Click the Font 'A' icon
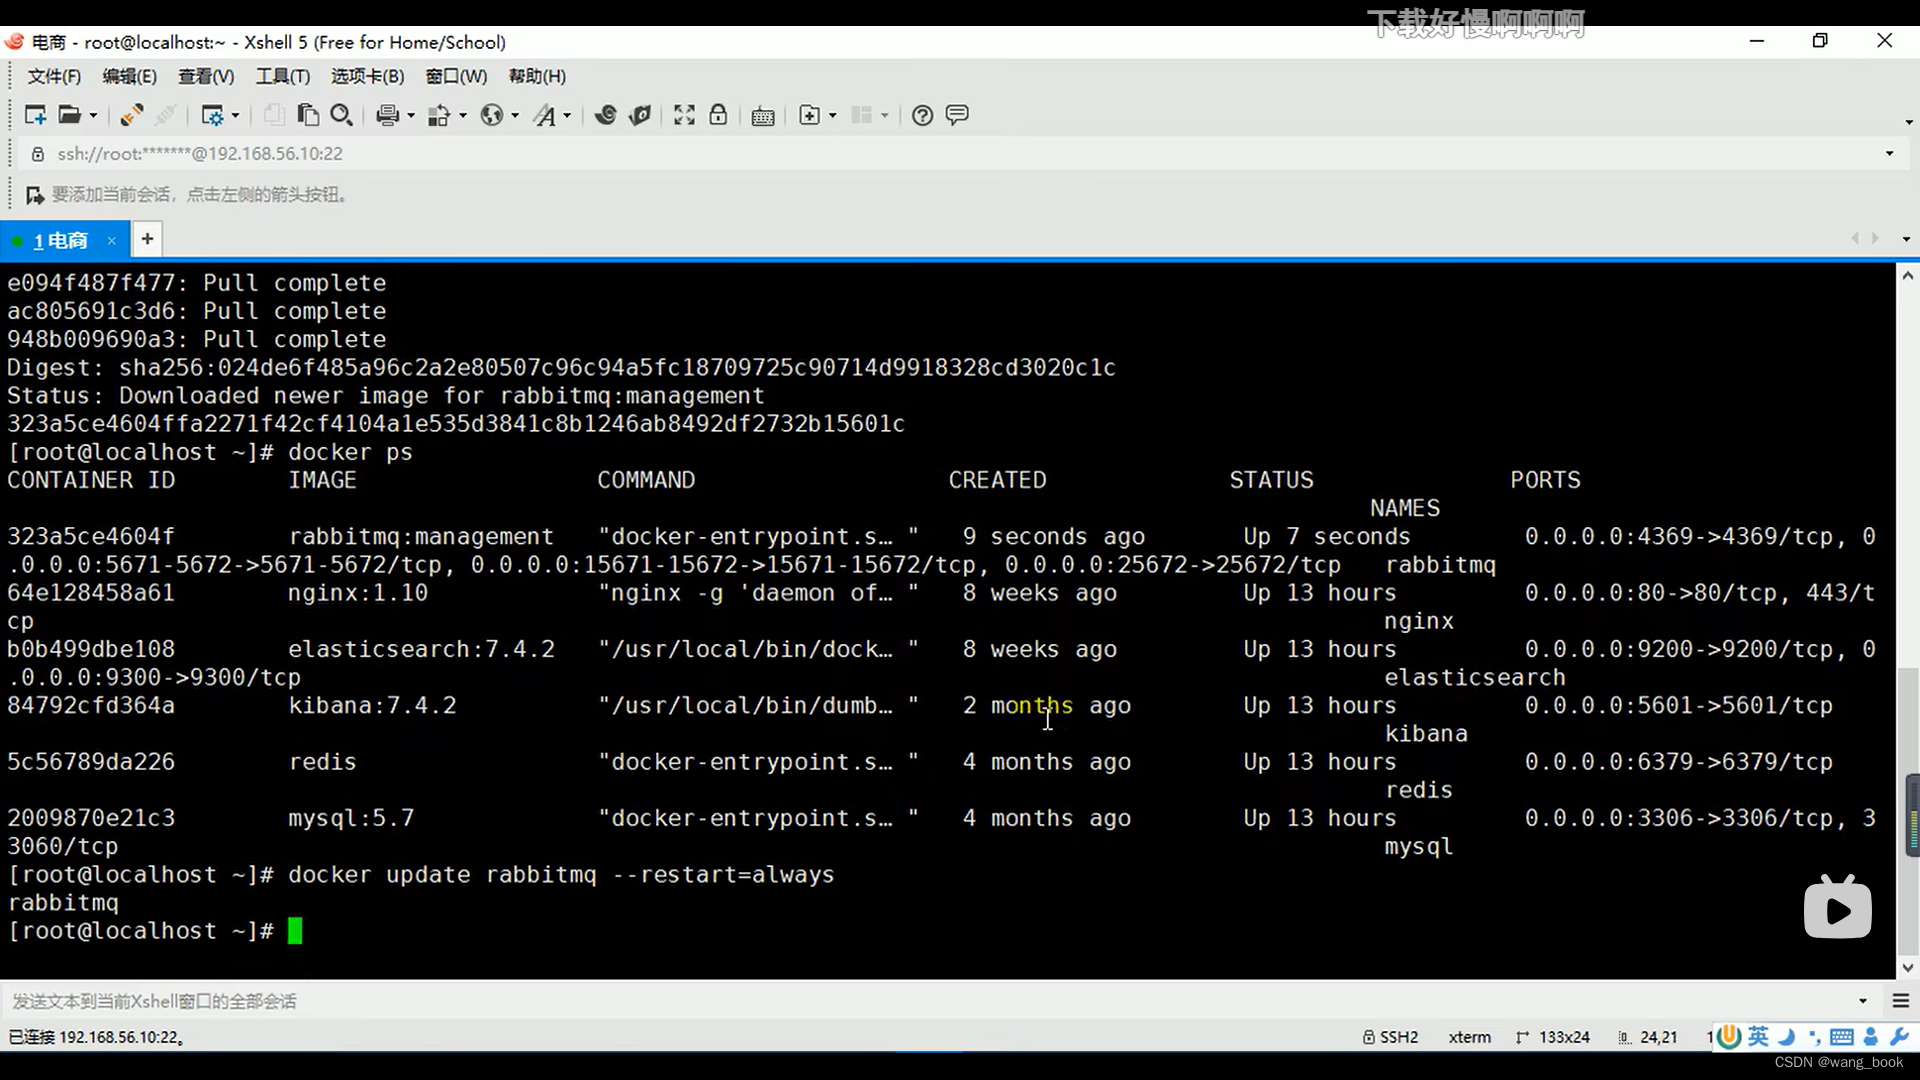1920x1080 pixels. pos(544,115)
